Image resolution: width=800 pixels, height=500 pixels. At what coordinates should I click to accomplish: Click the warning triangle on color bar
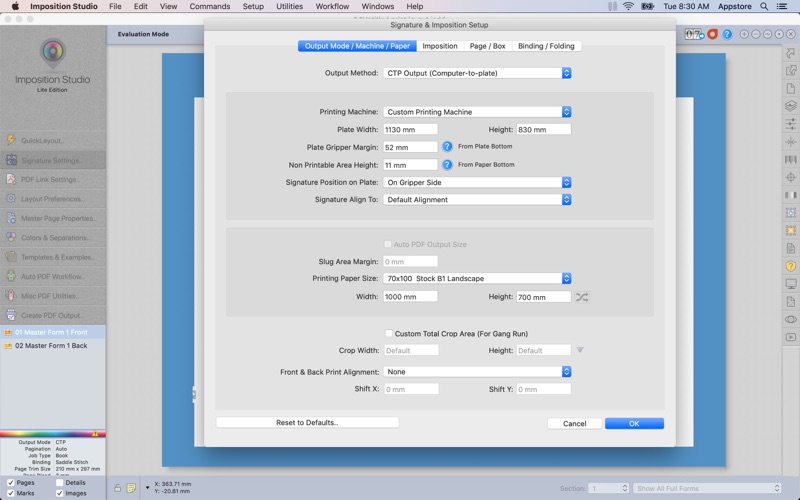click(95, 434)
